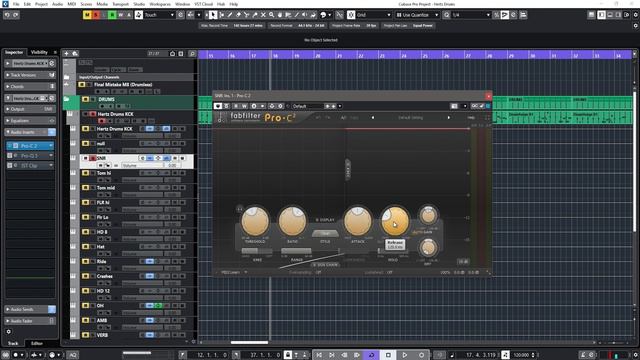The image size is (640, 360).
Task: Expand the Chords inspector section
Action: (x=29, y=87)
